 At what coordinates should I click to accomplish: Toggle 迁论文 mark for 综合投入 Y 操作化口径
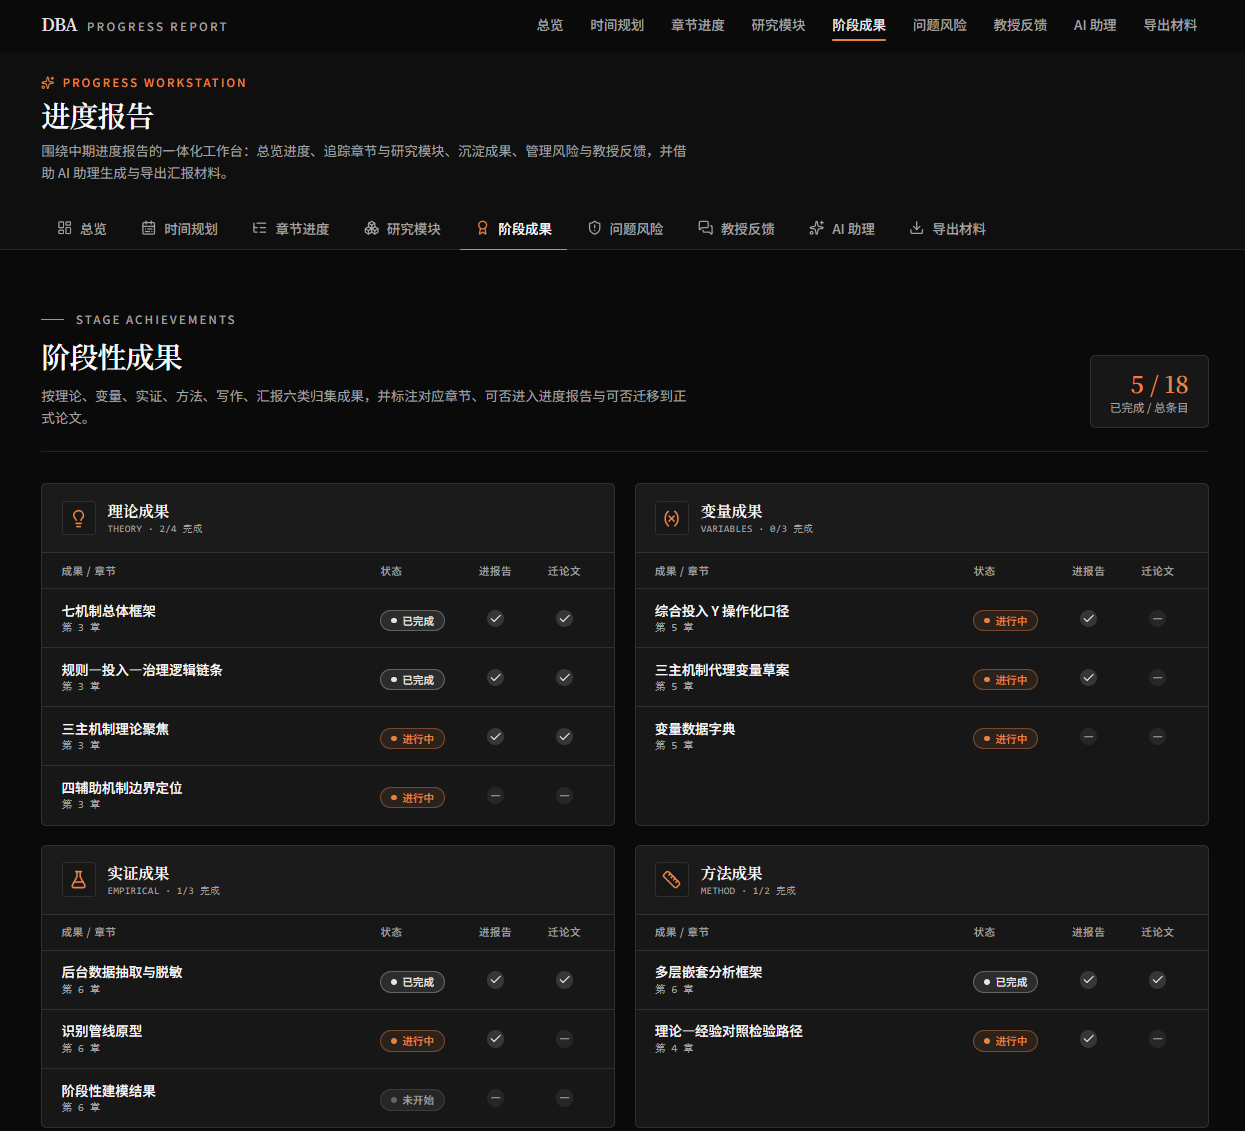1157,619
